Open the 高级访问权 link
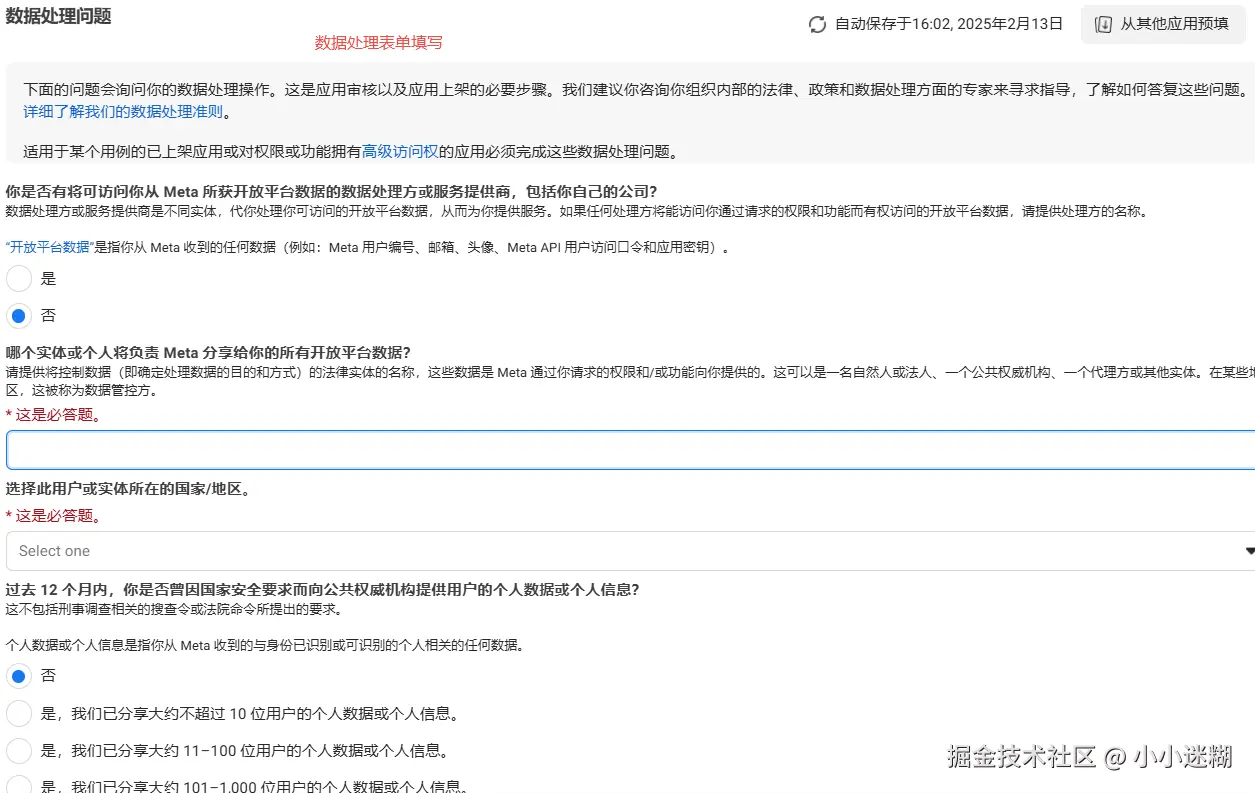The width and height of the screenshot is (1255, 793). [x=400, y=152]
